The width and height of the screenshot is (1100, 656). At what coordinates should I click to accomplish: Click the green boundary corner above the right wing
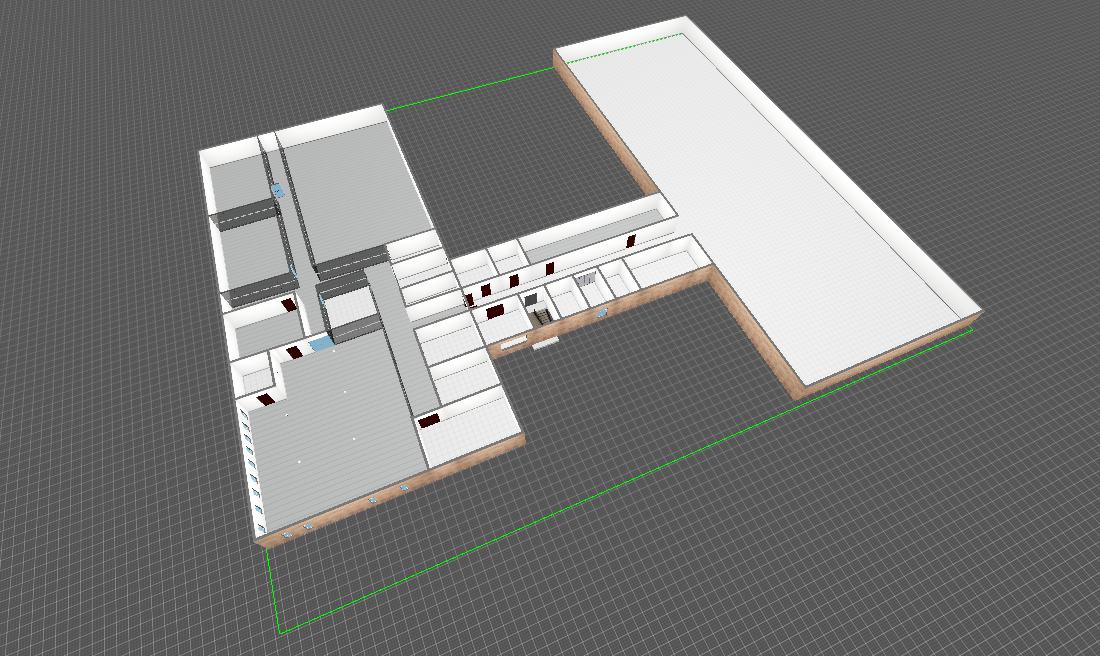[683, 34]
